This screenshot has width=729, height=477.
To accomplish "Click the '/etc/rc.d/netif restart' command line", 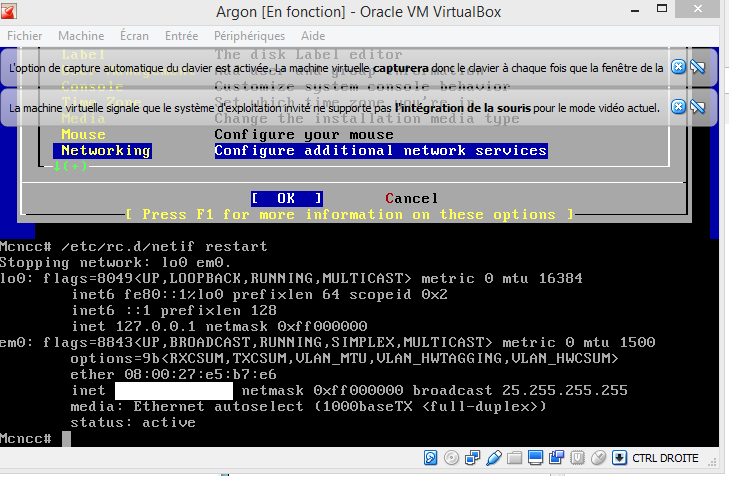I will tap(165, 246).
